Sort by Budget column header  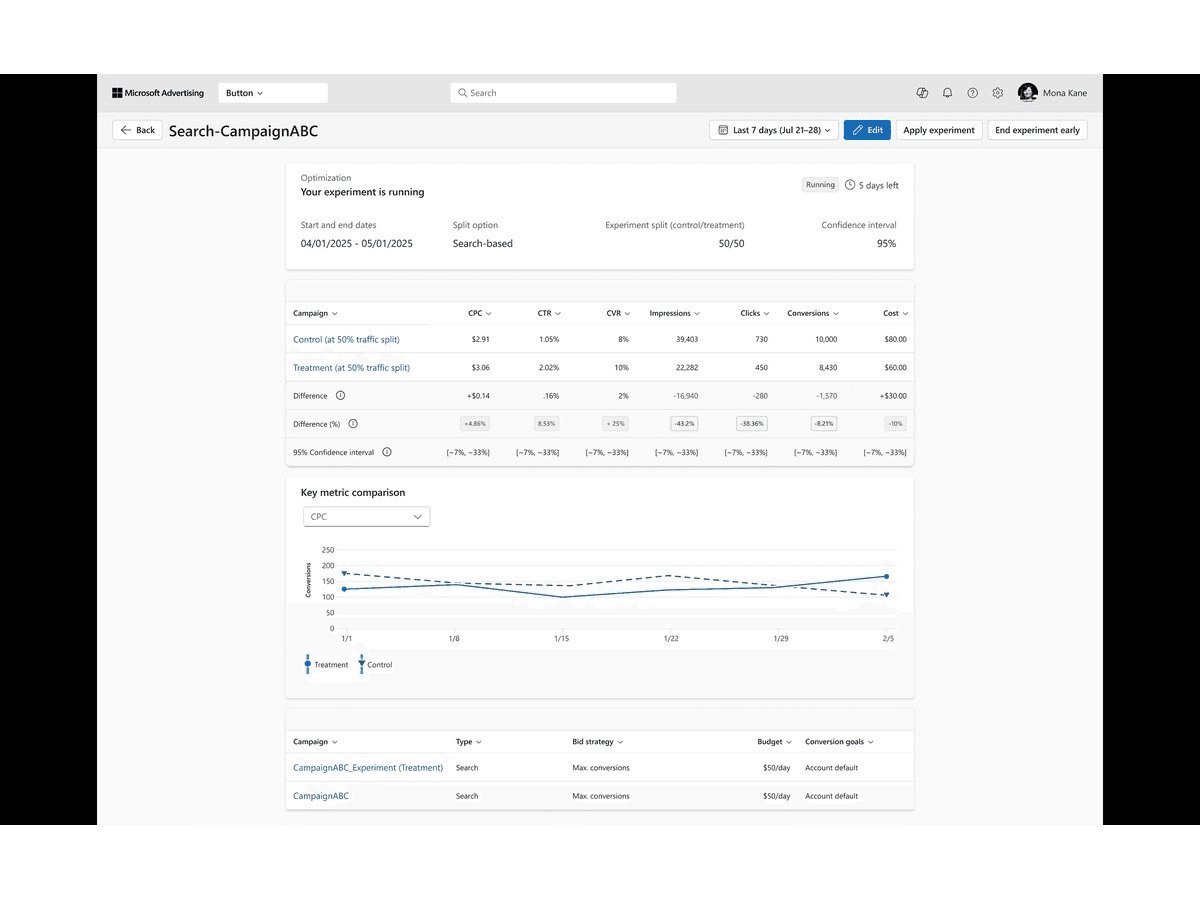click(775, 742)
